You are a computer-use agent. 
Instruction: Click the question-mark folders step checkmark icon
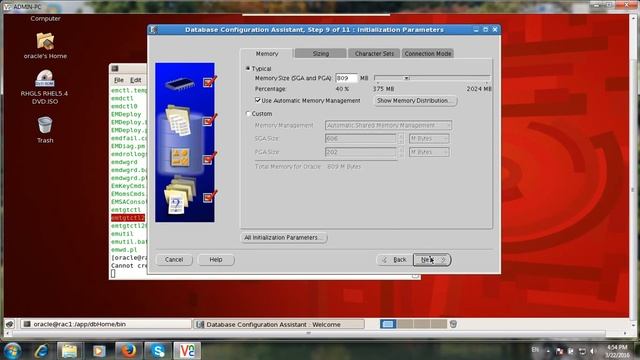[209, 197]
